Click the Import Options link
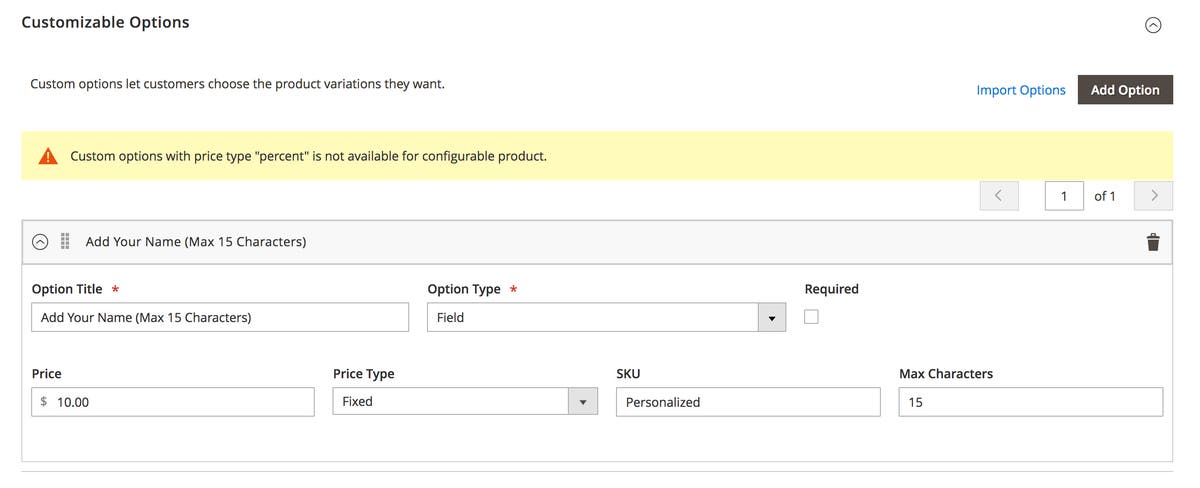Viewport: 1200px width, 488px height. (x=1021, y=90)
